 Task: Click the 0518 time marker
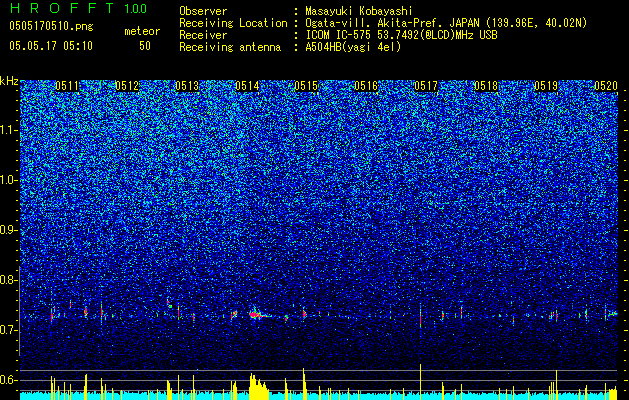click(486, 86)
